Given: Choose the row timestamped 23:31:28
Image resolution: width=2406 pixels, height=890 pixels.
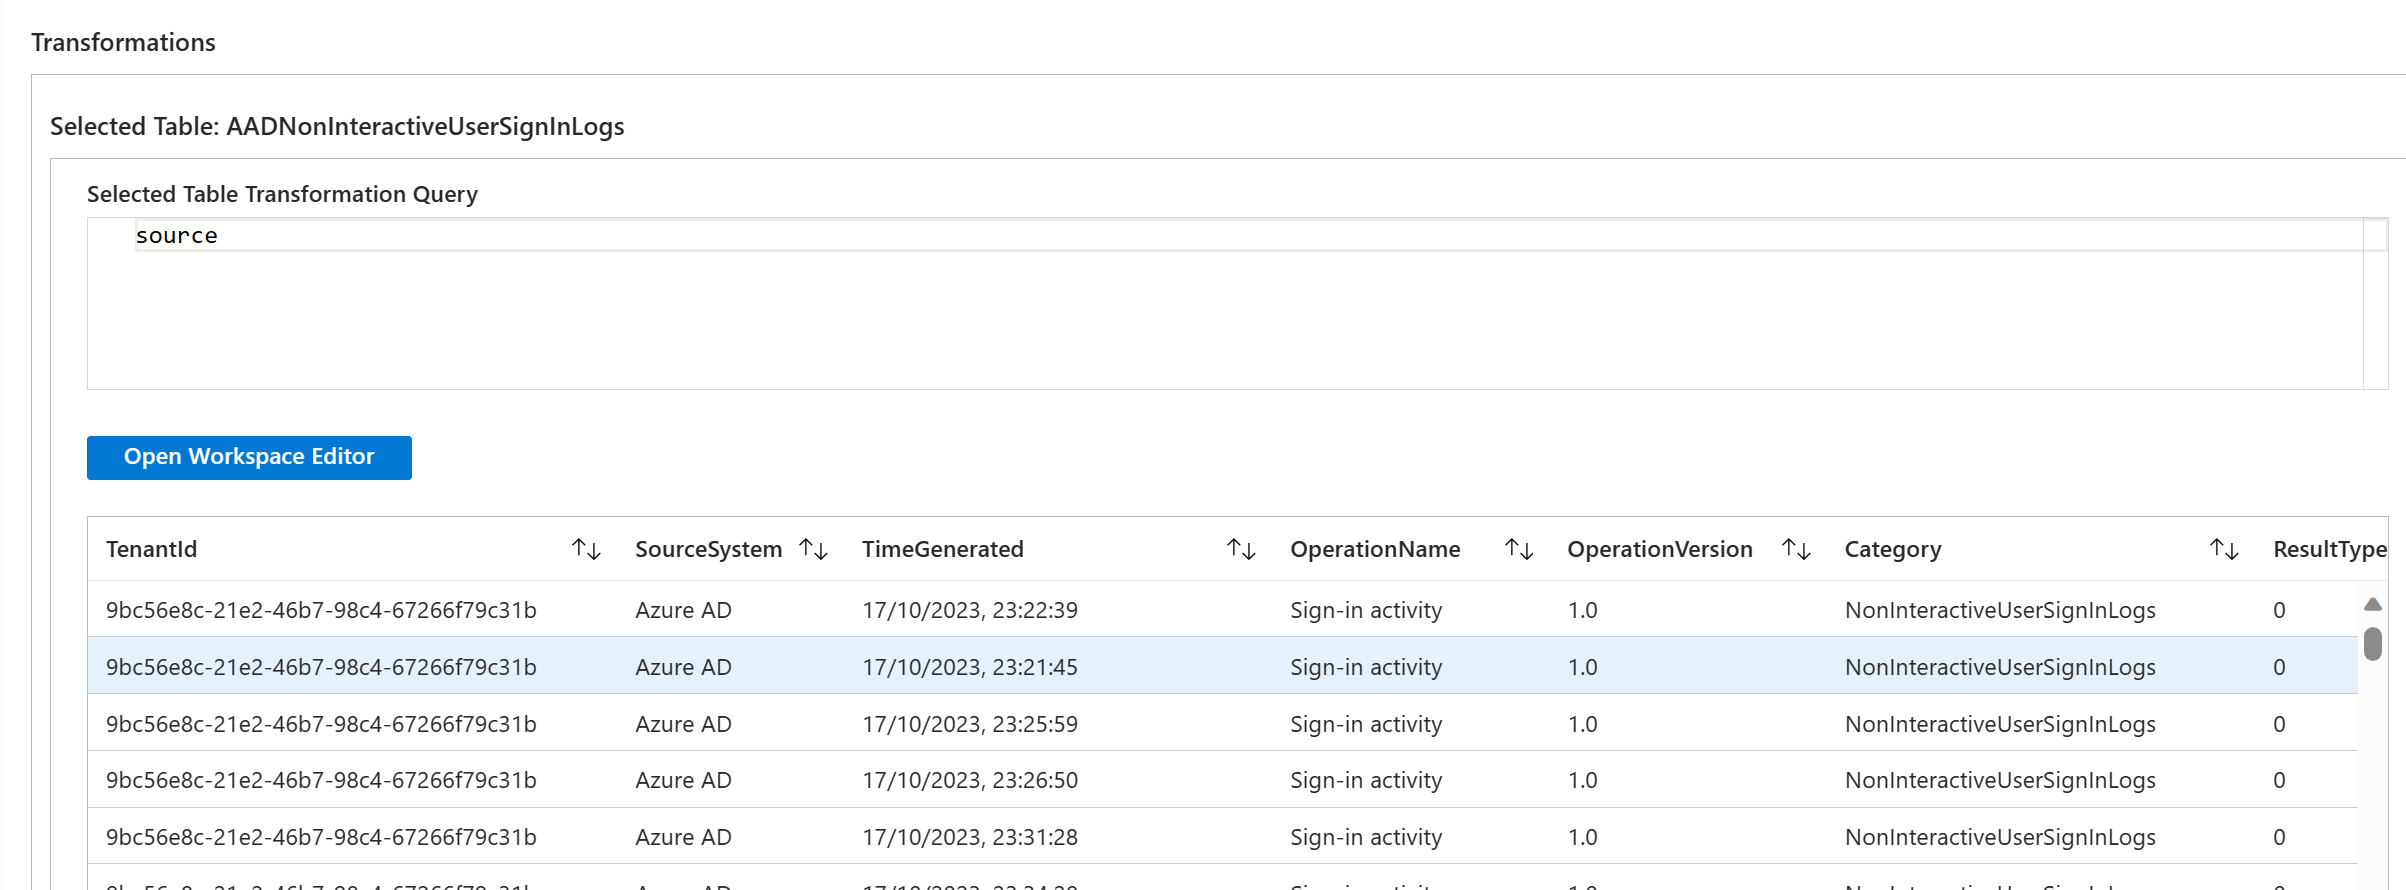Looking at the screenshot, I should [x=969, y=837].
